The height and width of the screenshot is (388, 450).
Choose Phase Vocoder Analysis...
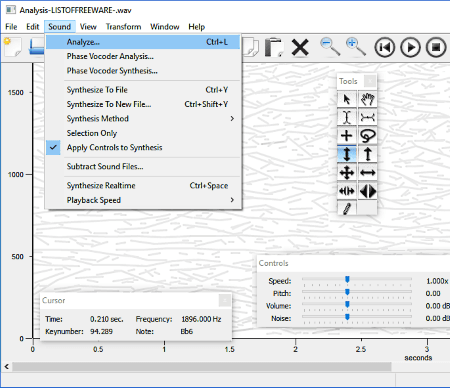(x=143, y=56)
